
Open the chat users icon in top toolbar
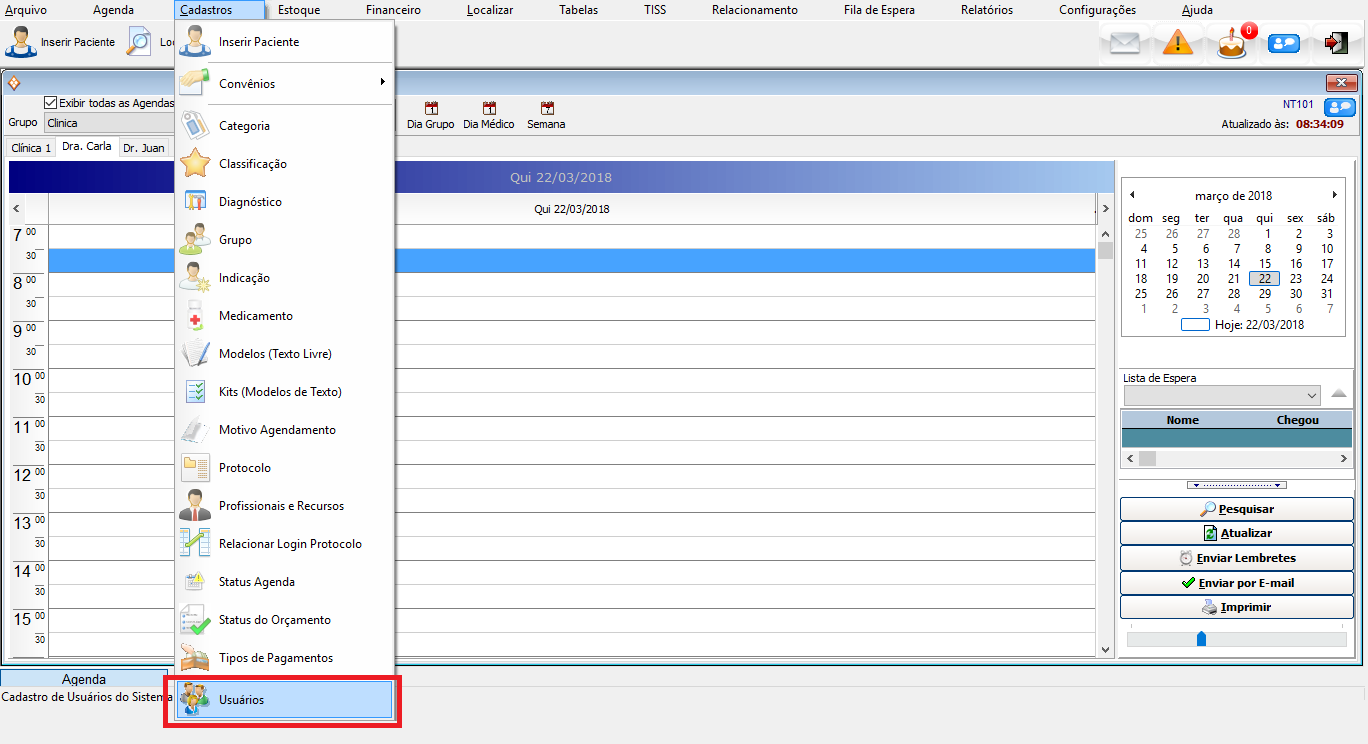[1283, 44]
